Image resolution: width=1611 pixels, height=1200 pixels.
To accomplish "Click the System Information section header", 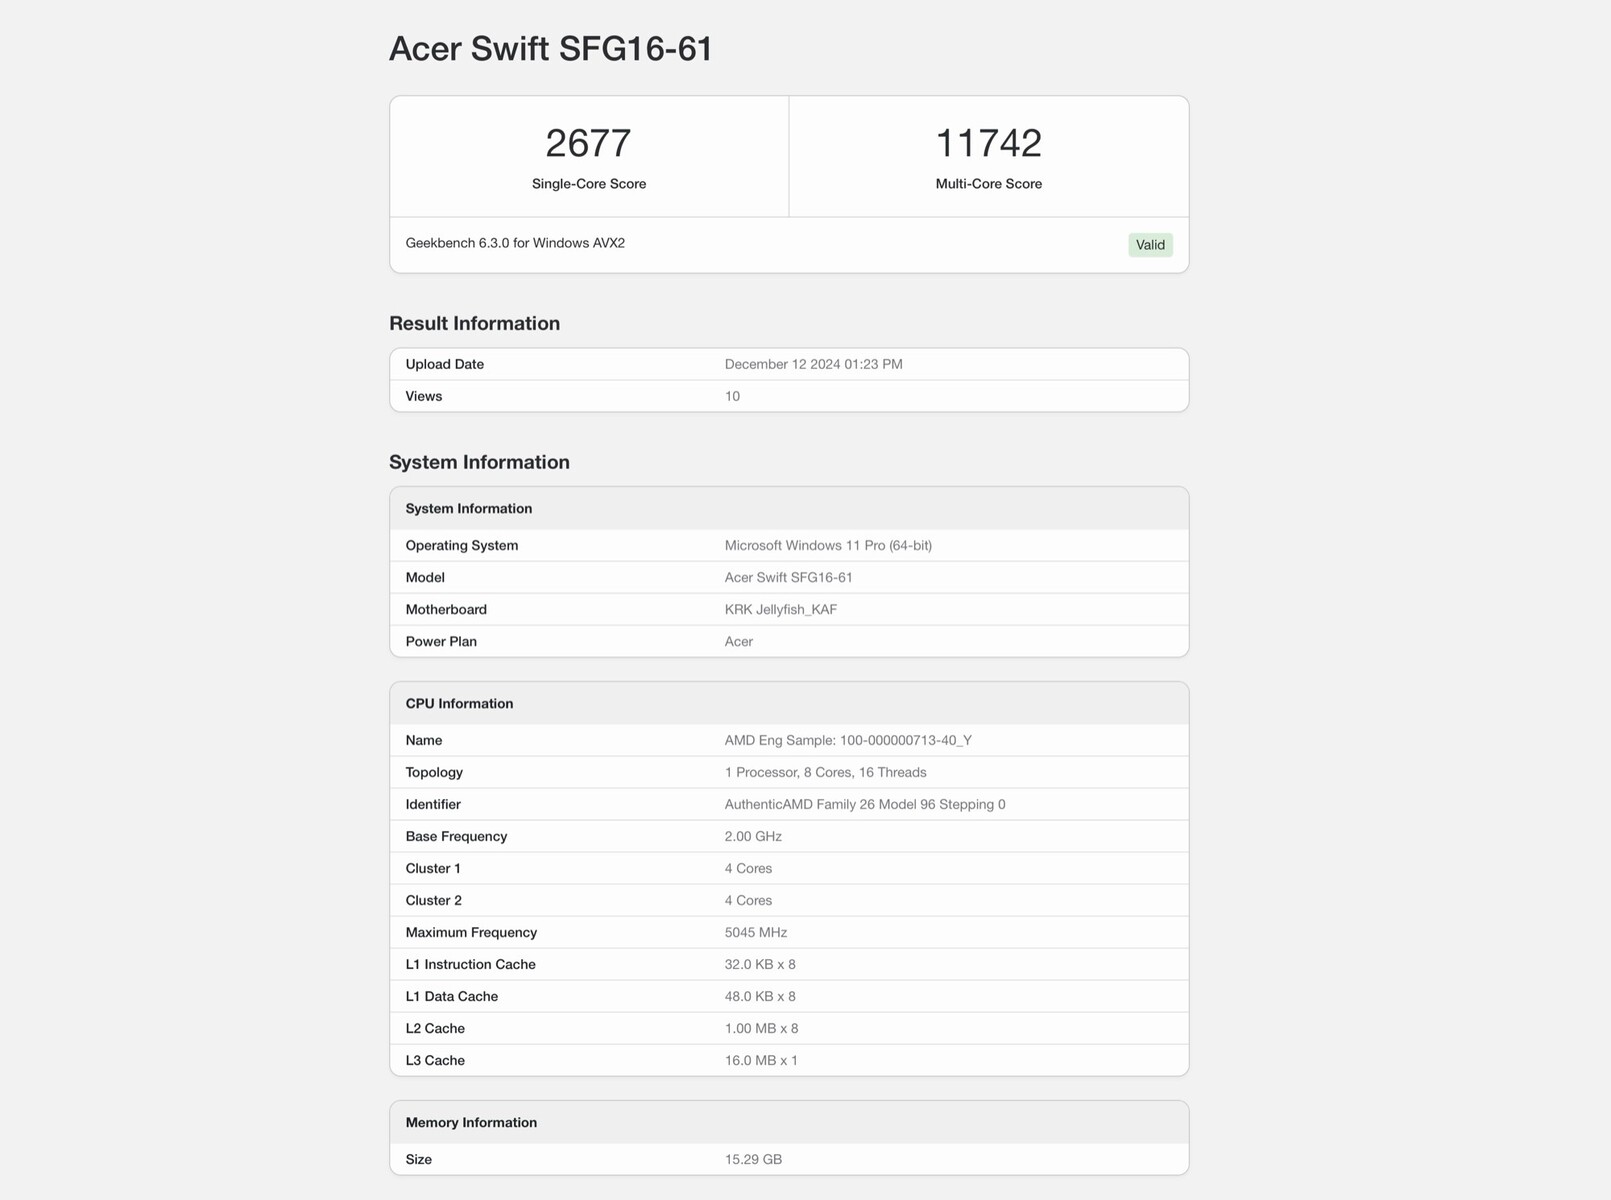I will coord(479,462).
